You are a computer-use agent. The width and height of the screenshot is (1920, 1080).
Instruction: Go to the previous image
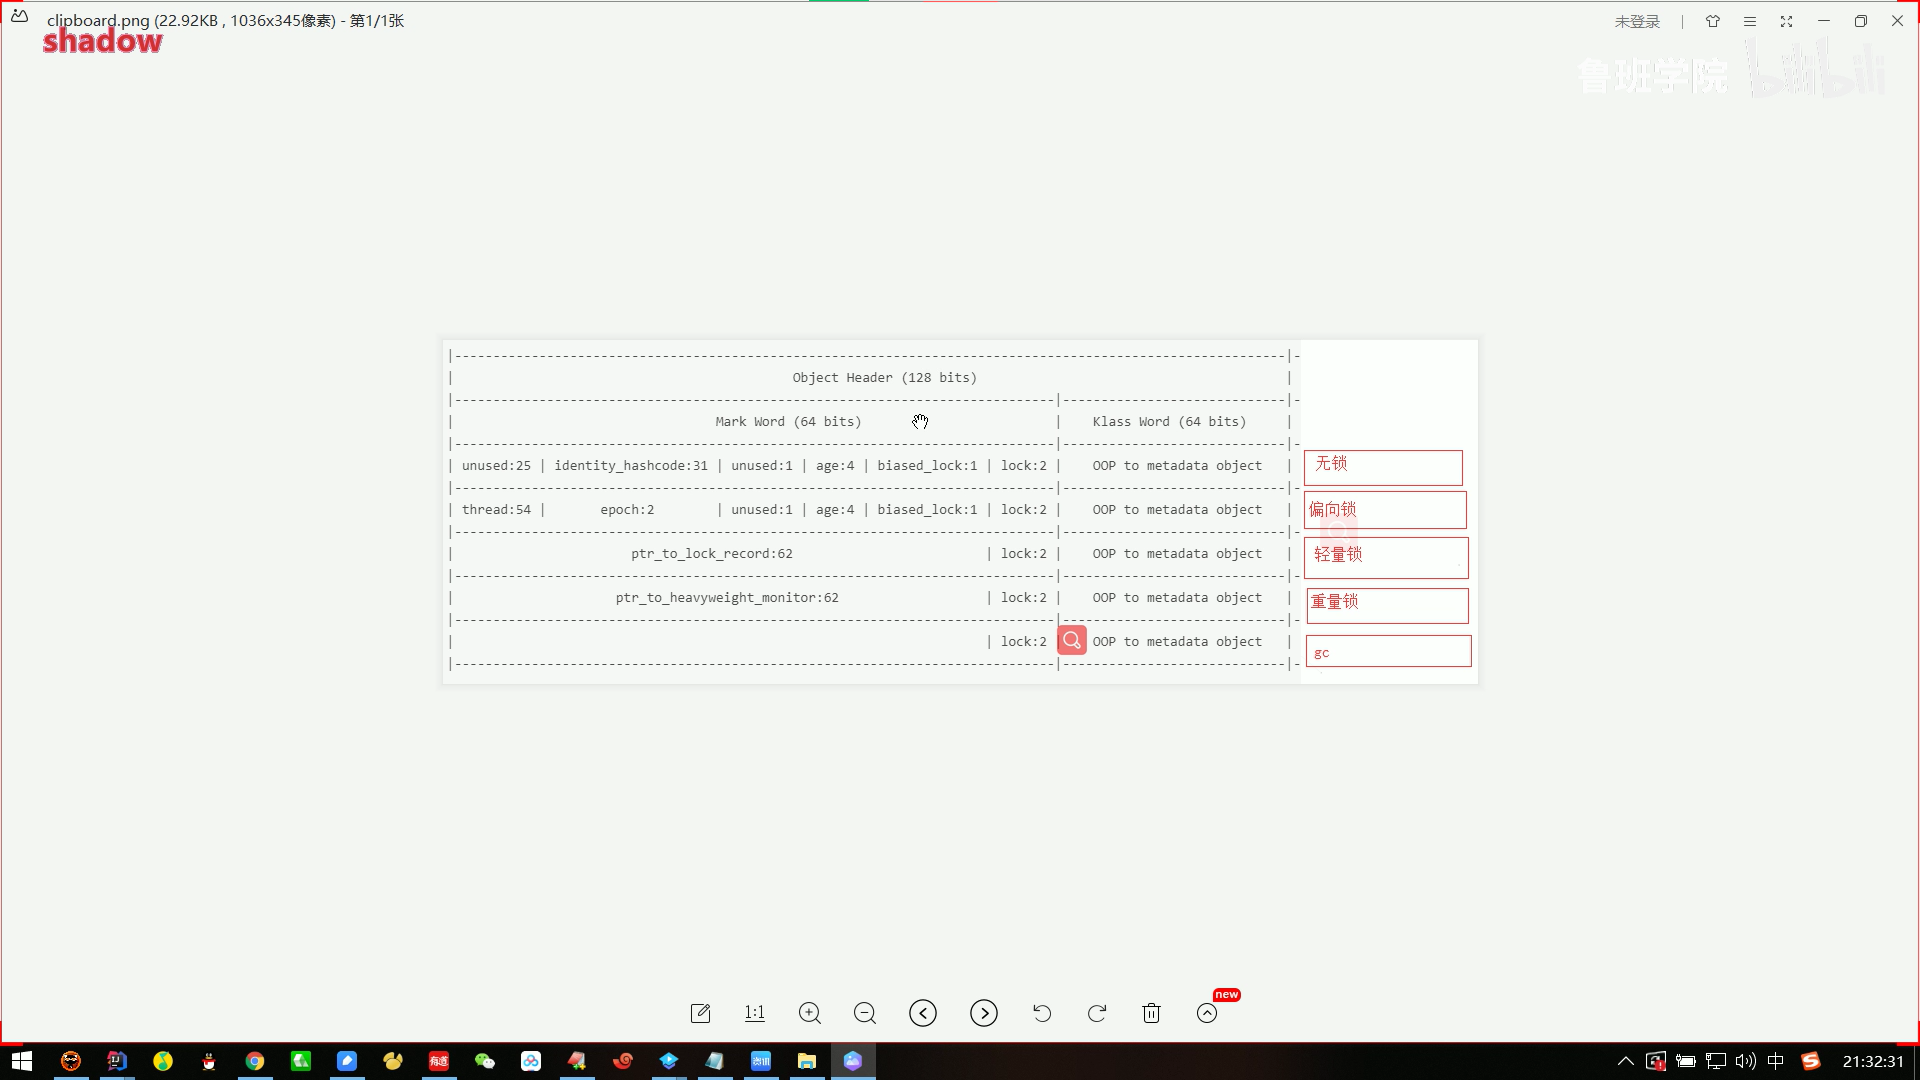pyautogui.click(x=923, y=1013)
